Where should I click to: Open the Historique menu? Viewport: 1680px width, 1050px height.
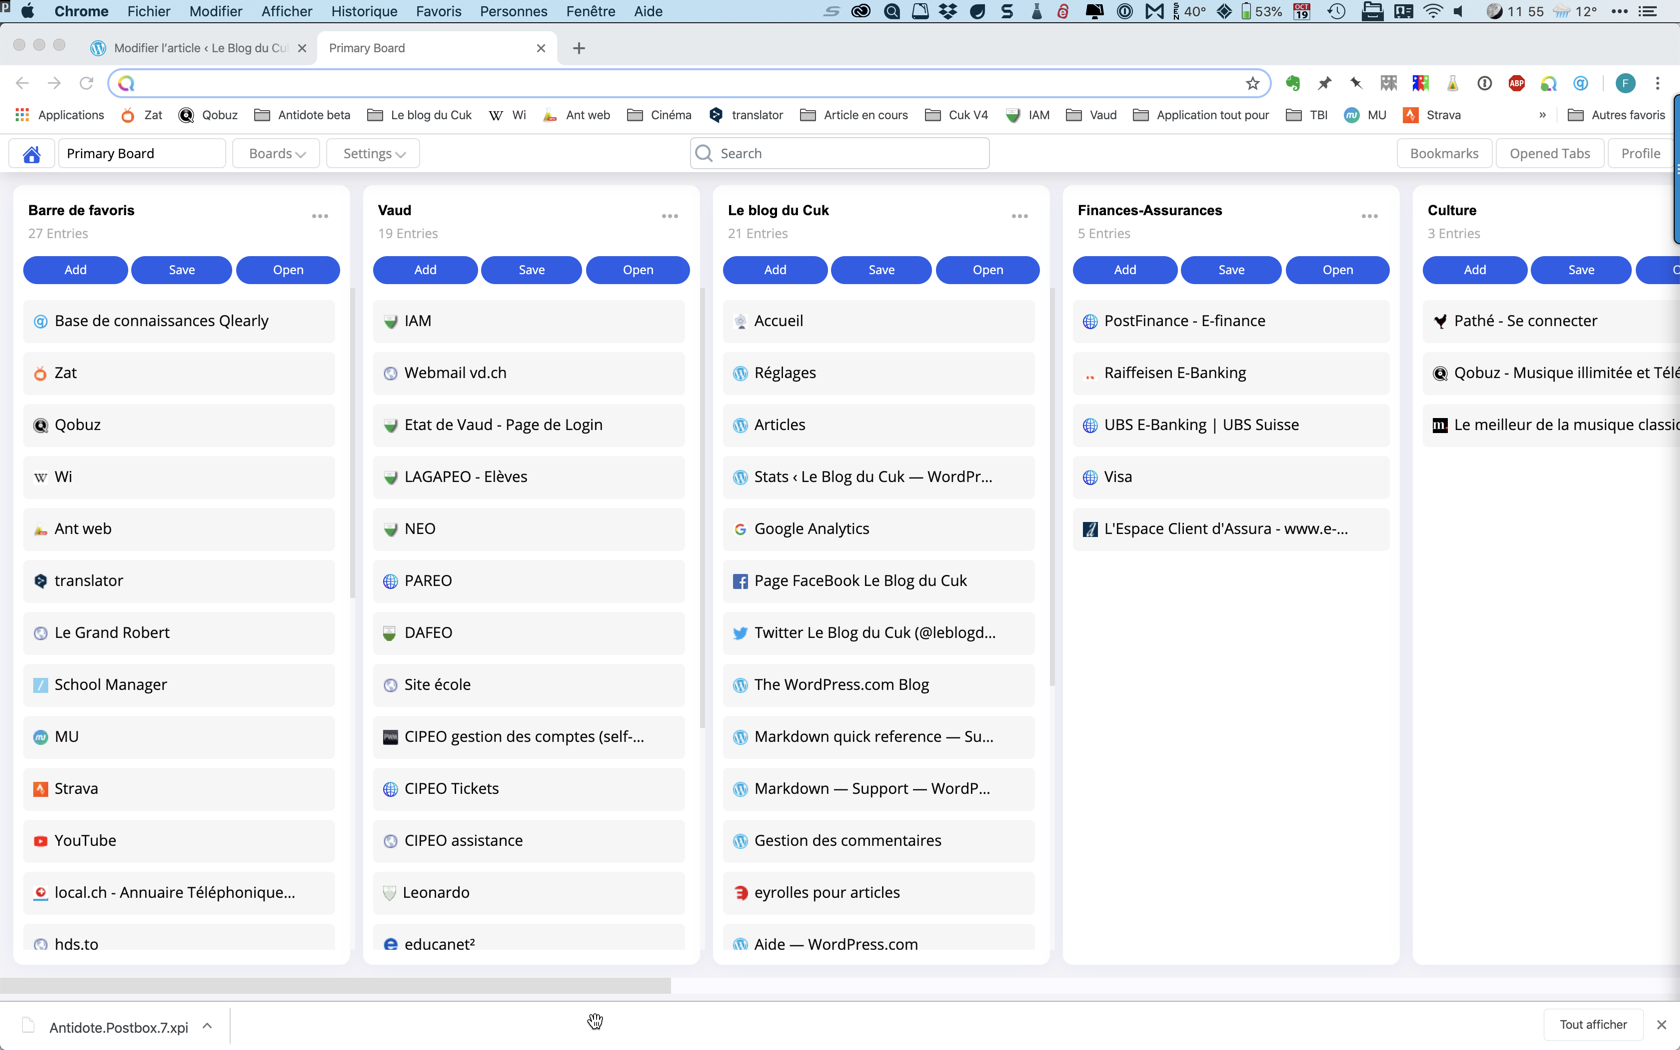(x=364, y=11)
